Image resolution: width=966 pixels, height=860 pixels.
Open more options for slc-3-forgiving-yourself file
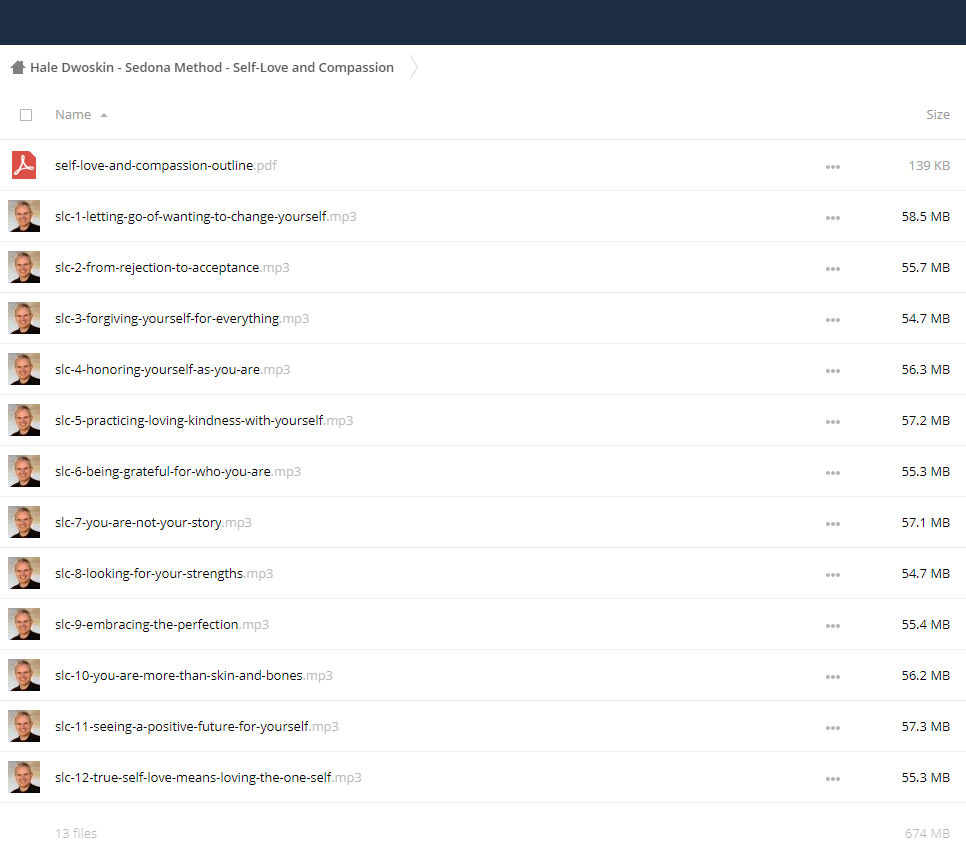click(x=833, y=320)
